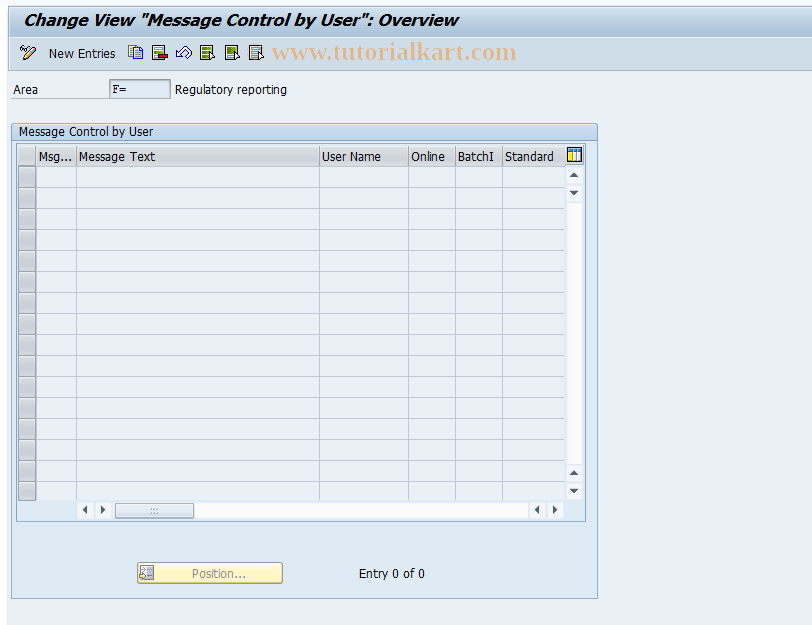Toggle Display/Change mode pencil icon
This screenshot has height=625, width=812.
coord(27,53)
